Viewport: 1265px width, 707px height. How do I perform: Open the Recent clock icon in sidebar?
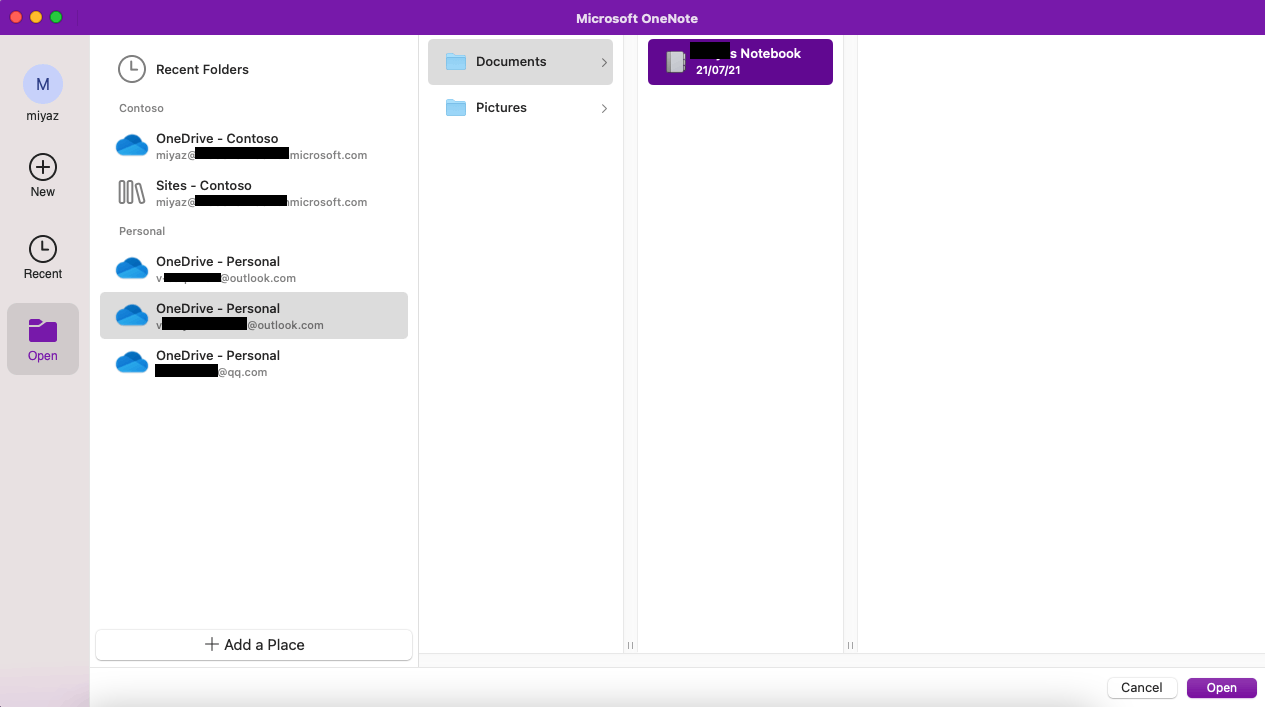43,249
